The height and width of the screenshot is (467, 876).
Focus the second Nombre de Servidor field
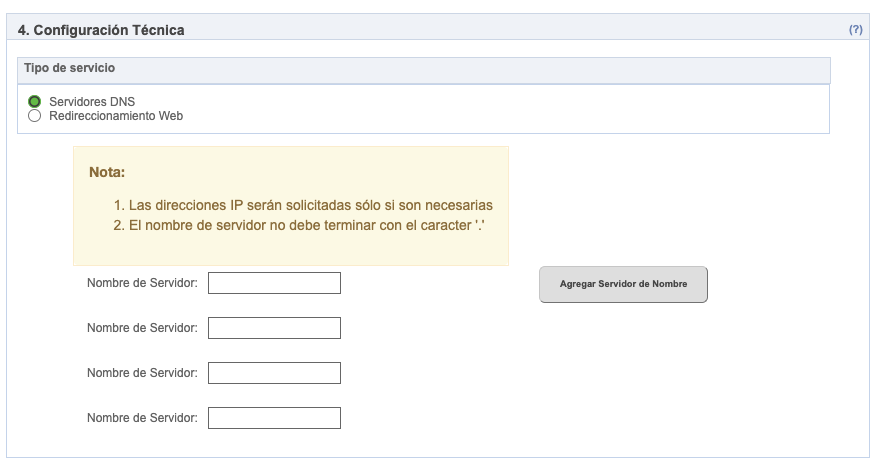(274, 328)
